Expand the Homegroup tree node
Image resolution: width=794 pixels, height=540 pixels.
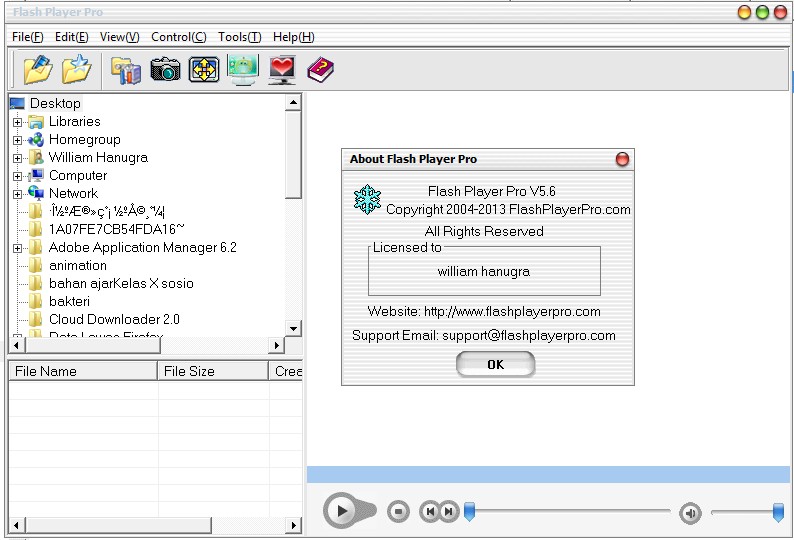click(x=18, y=140)
